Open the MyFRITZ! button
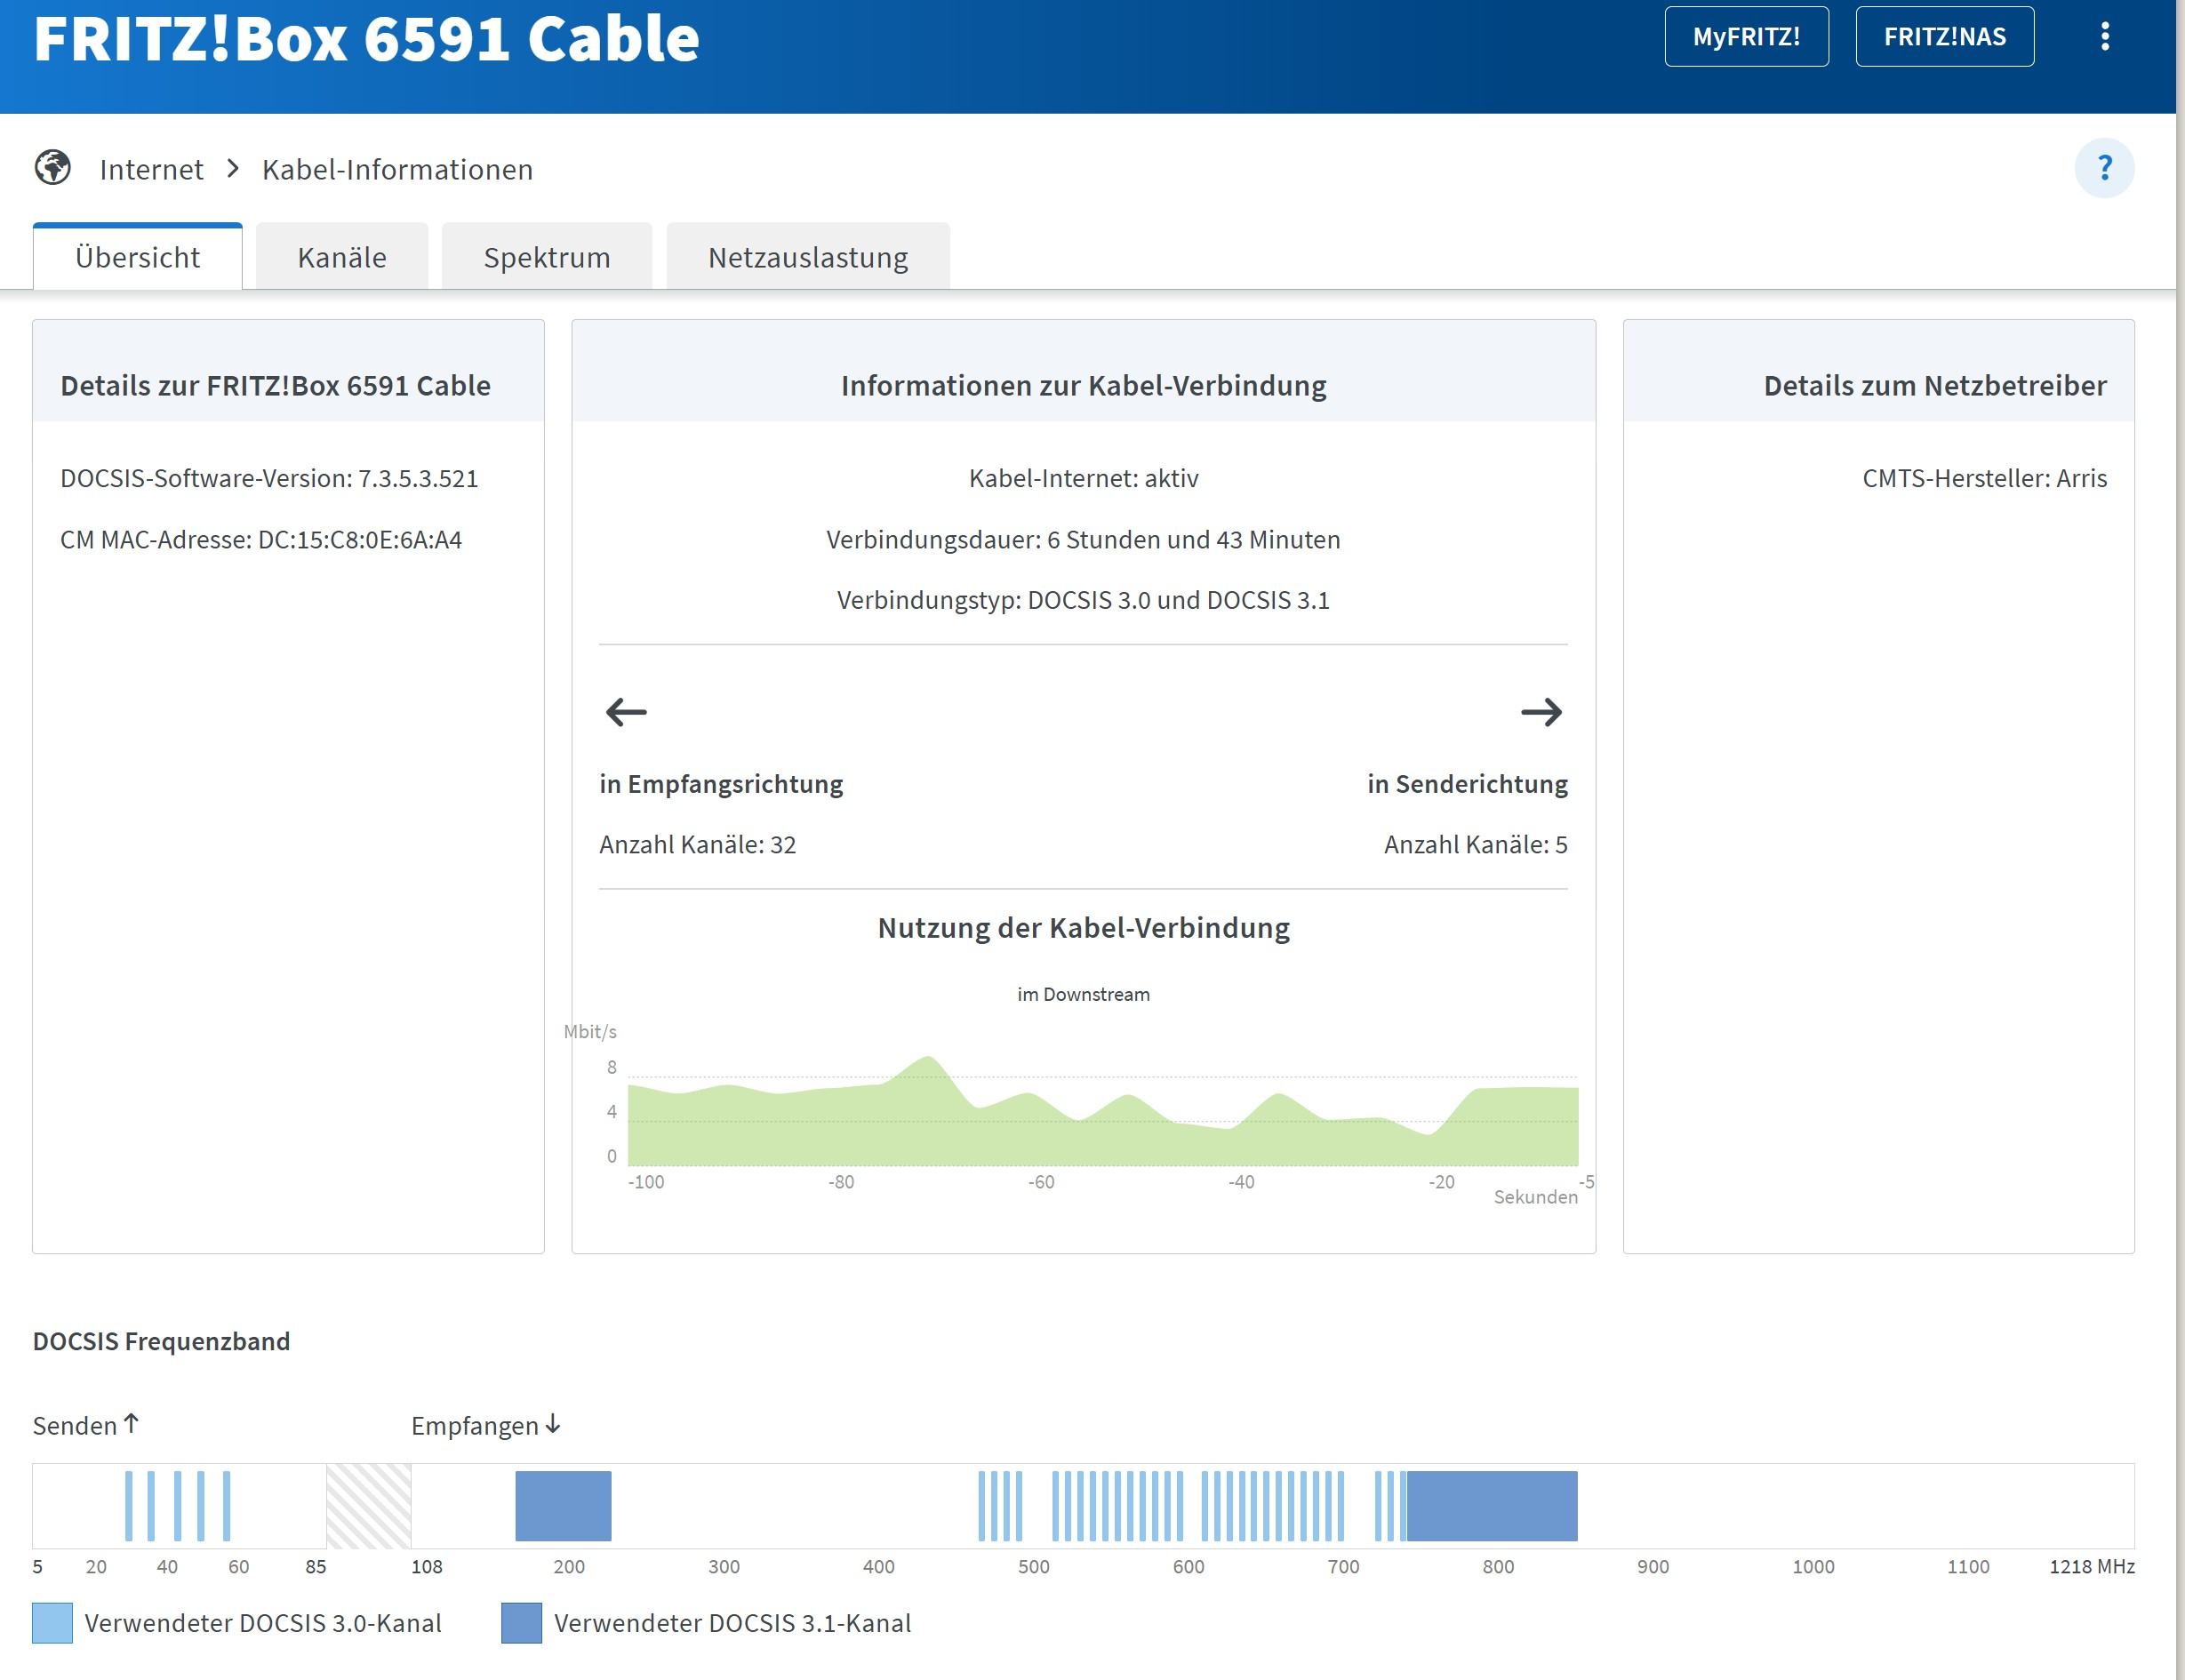 pyautogui.click(x=1746, y=37)
